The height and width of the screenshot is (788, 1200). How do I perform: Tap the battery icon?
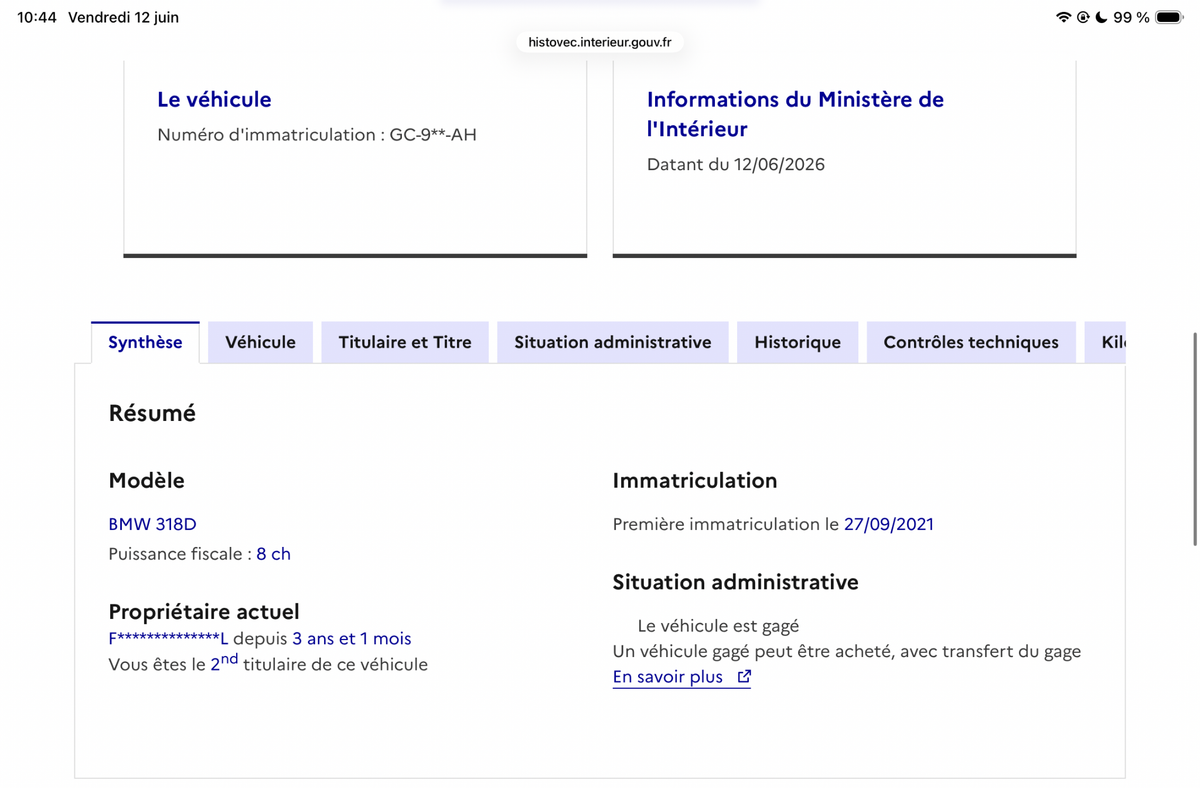1169,17
